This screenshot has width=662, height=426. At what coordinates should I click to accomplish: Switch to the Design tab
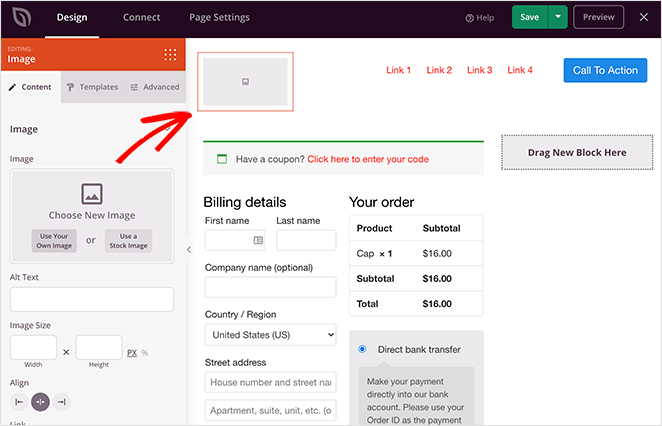(x=72, y=17)
